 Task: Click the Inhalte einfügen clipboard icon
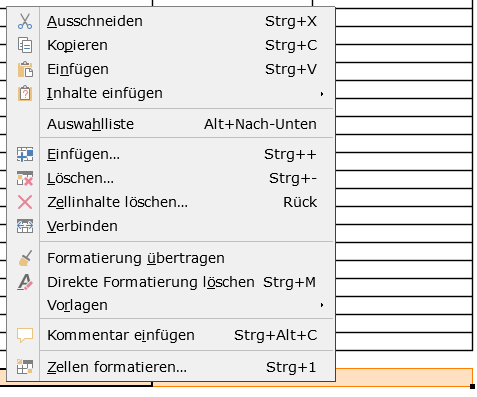(25, 93)
